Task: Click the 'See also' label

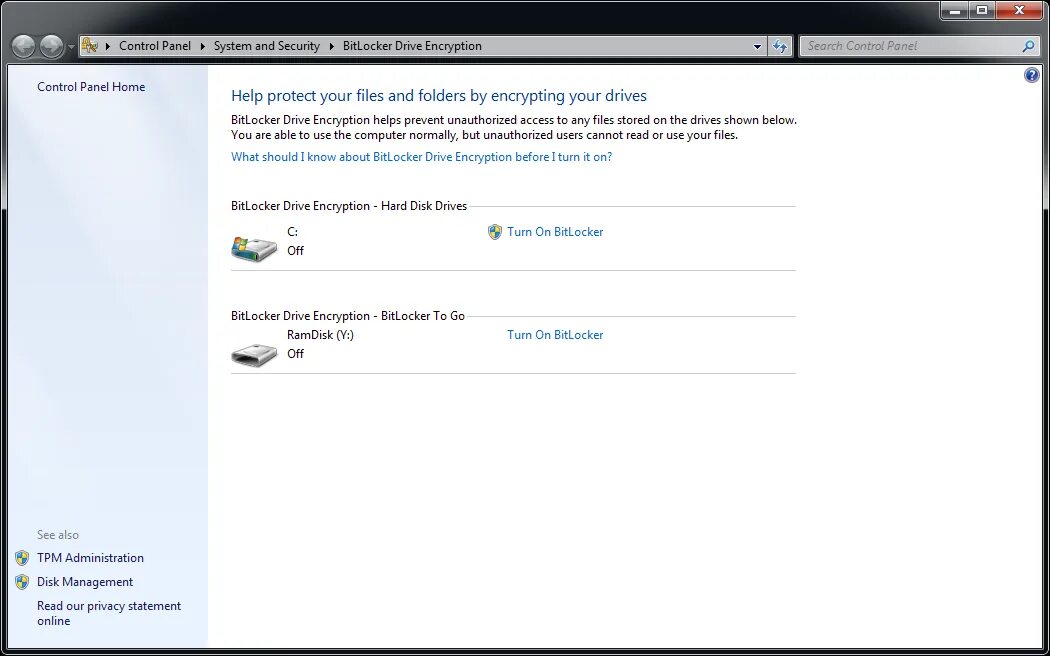Action: 58,535
